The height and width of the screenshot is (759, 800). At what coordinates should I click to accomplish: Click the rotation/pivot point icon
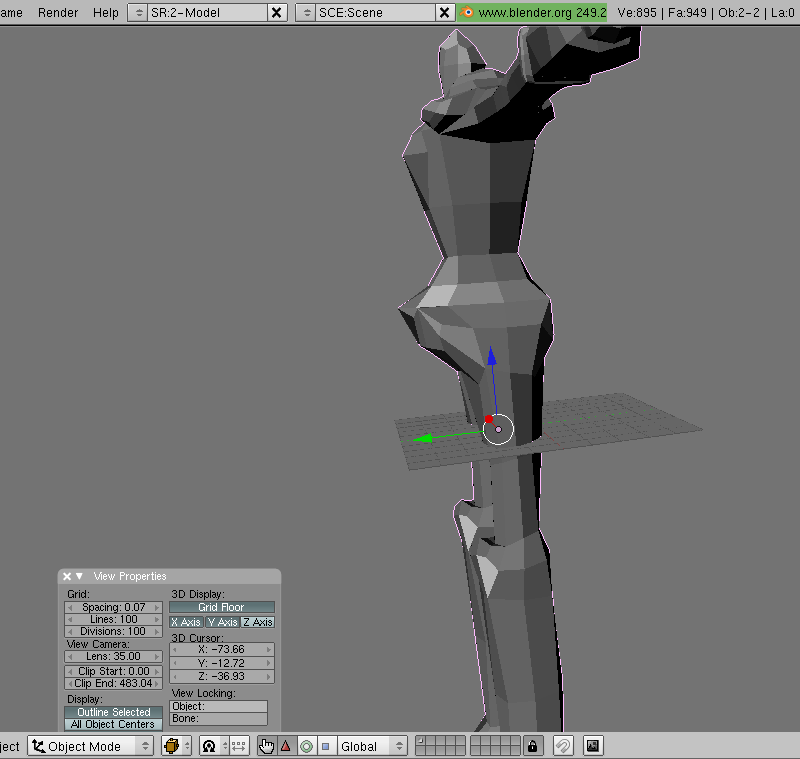coord(208,745)
